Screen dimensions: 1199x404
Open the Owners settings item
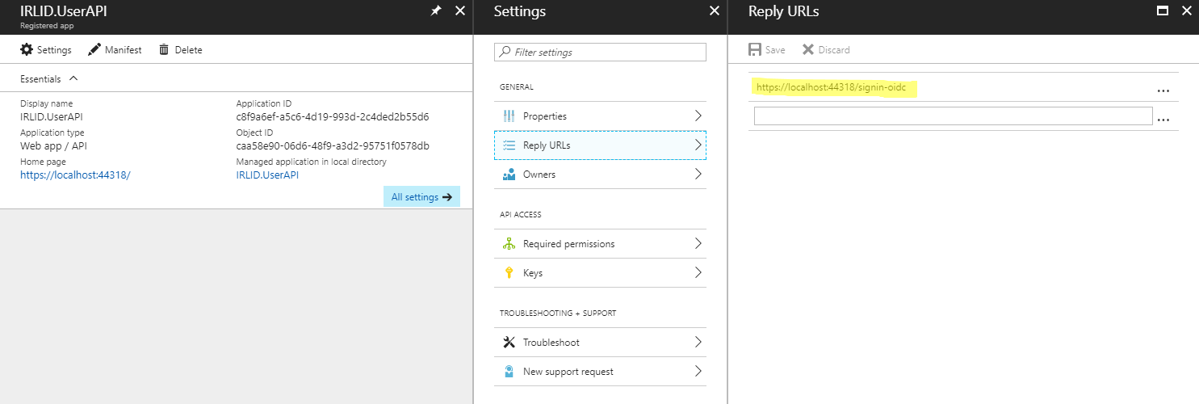click(x=600, y=174)
